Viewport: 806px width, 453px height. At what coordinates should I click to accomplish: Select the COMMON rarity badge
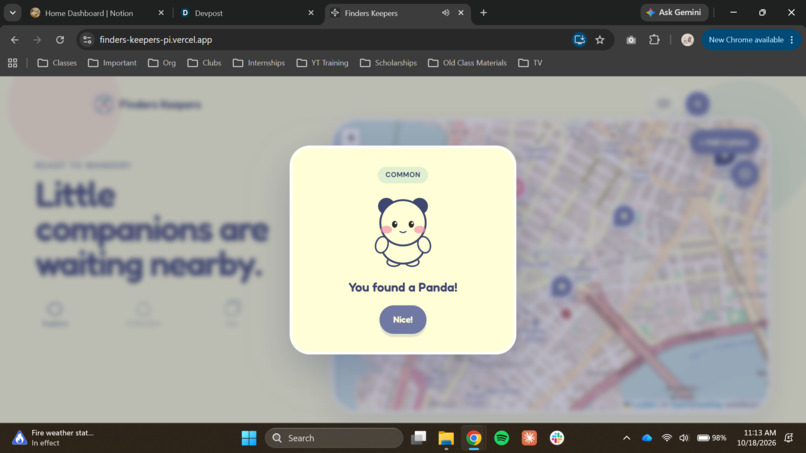(402, 175)
